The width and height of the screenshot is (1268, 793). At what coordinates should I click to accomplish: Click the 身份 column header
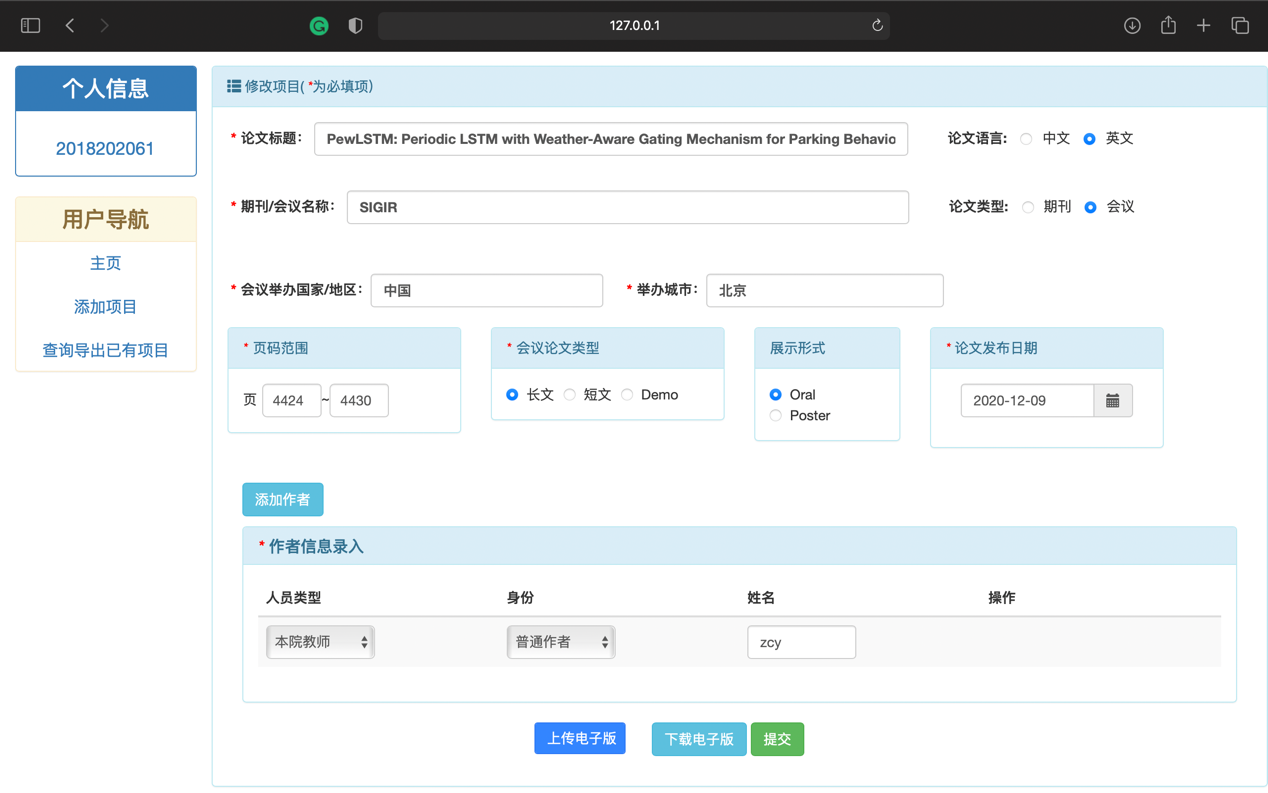[x=520, y=598]
